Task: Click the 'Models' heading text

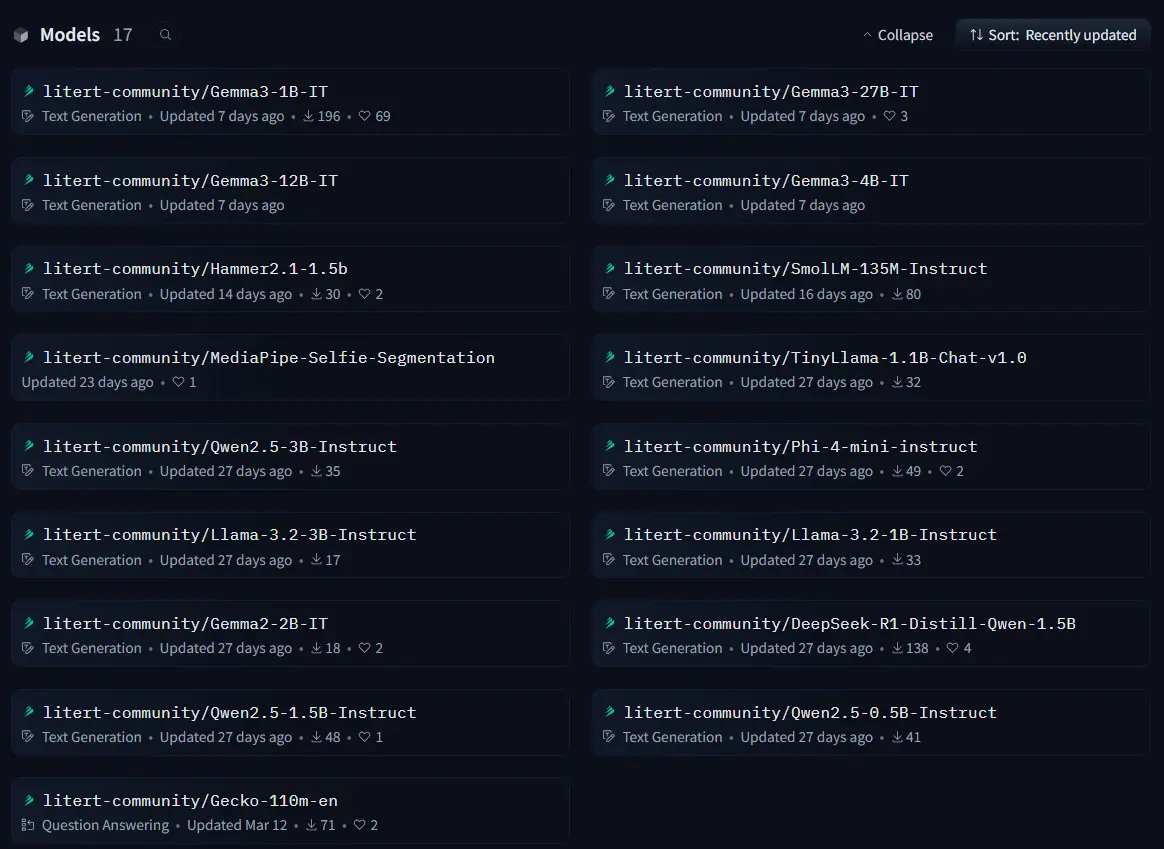Action: click(70, 35)
